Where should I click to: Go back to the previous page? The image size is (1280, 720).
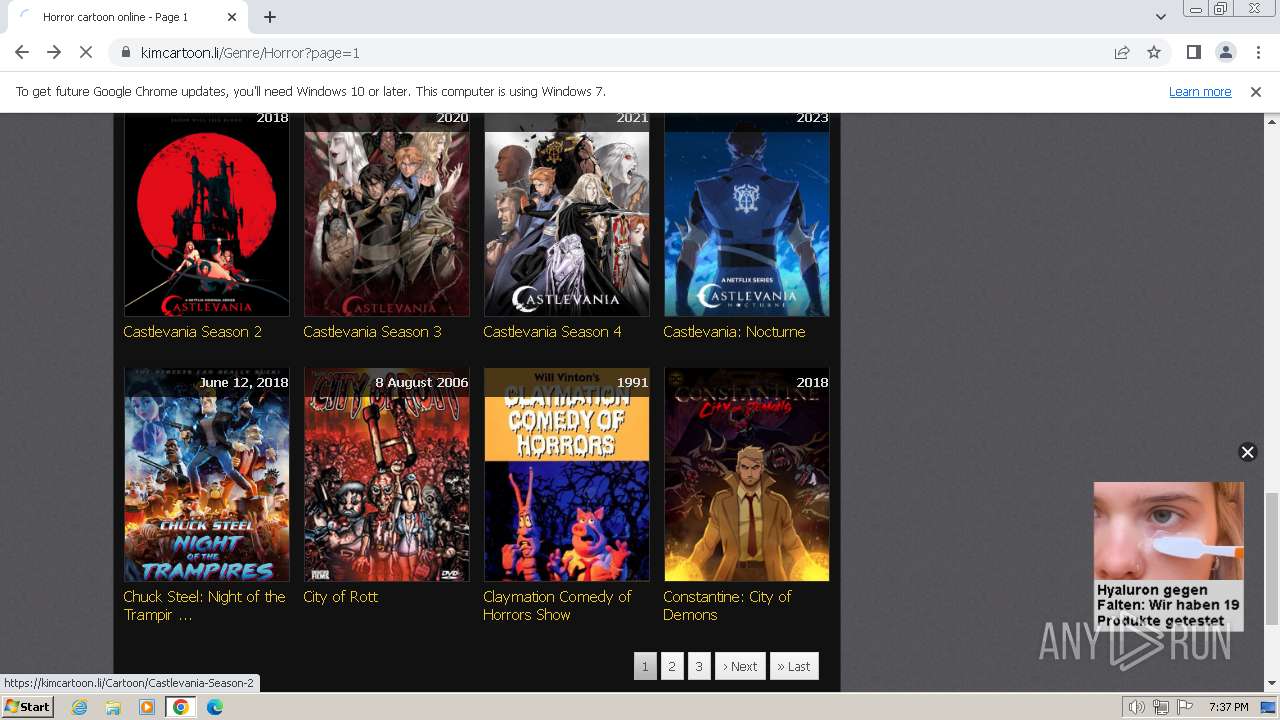click(22, 52)
